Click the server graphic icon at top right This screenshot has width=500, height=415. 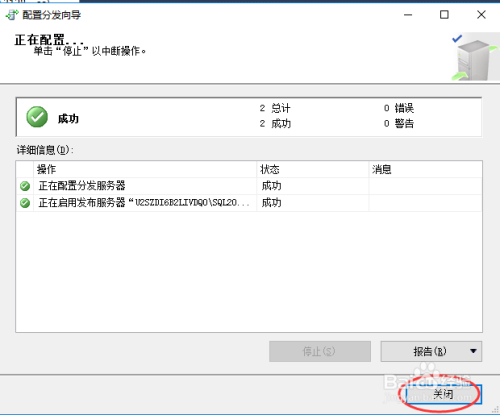475,57
